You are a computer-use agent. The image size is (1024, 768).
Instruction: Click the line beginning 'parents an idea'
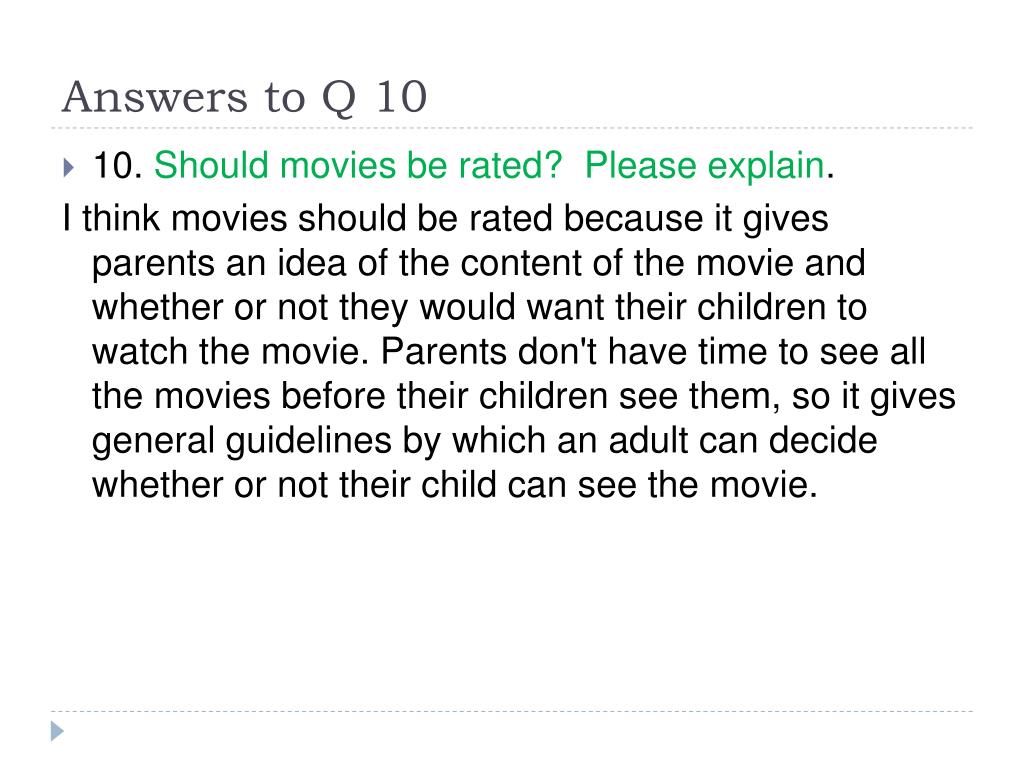coord(479,263)
